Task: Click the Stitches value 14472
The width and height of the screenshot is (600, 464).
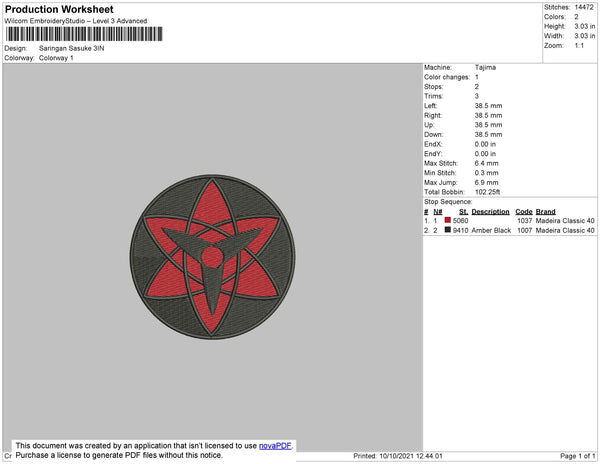Action: point(584,7)
